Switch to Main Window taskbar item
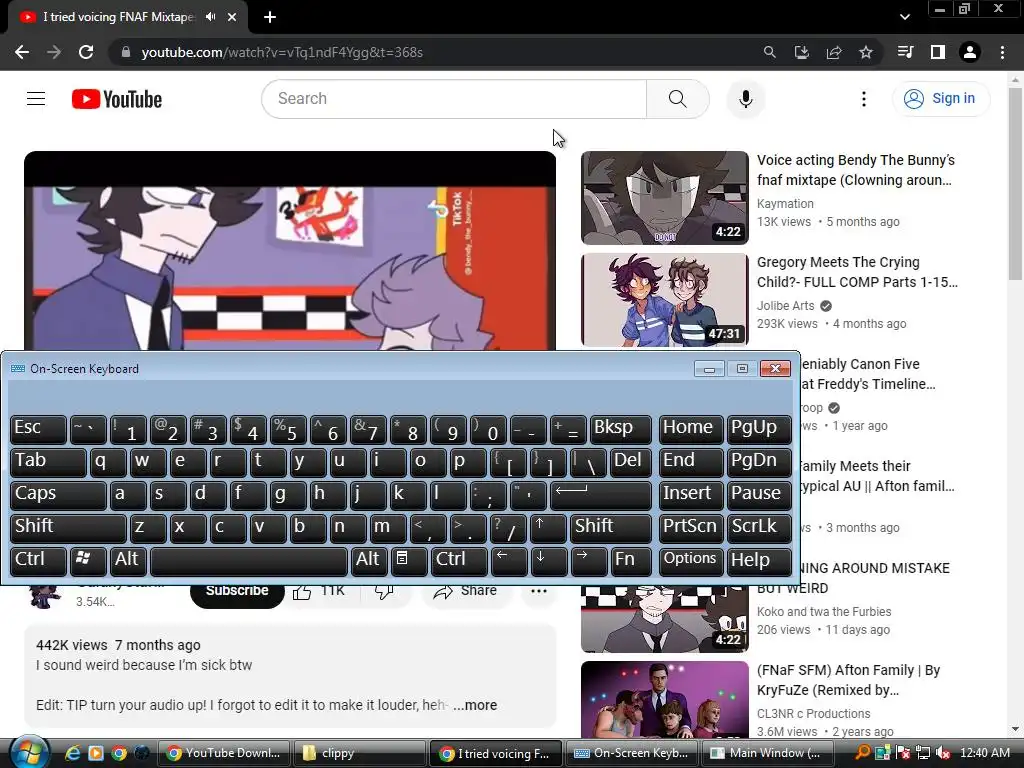This screenshot has height=768, width=1024. point(770,753)
